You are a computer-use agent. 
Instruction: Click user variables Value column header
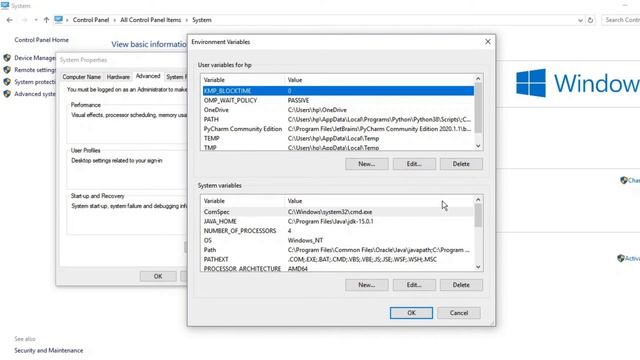(x=379, y=80)
